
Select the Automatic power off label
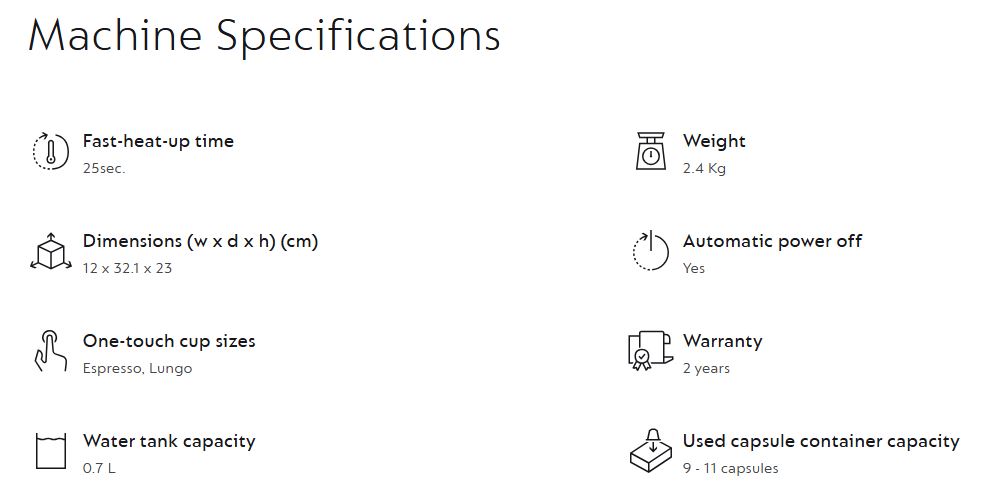pyautogui.click(x=772, y=241)
